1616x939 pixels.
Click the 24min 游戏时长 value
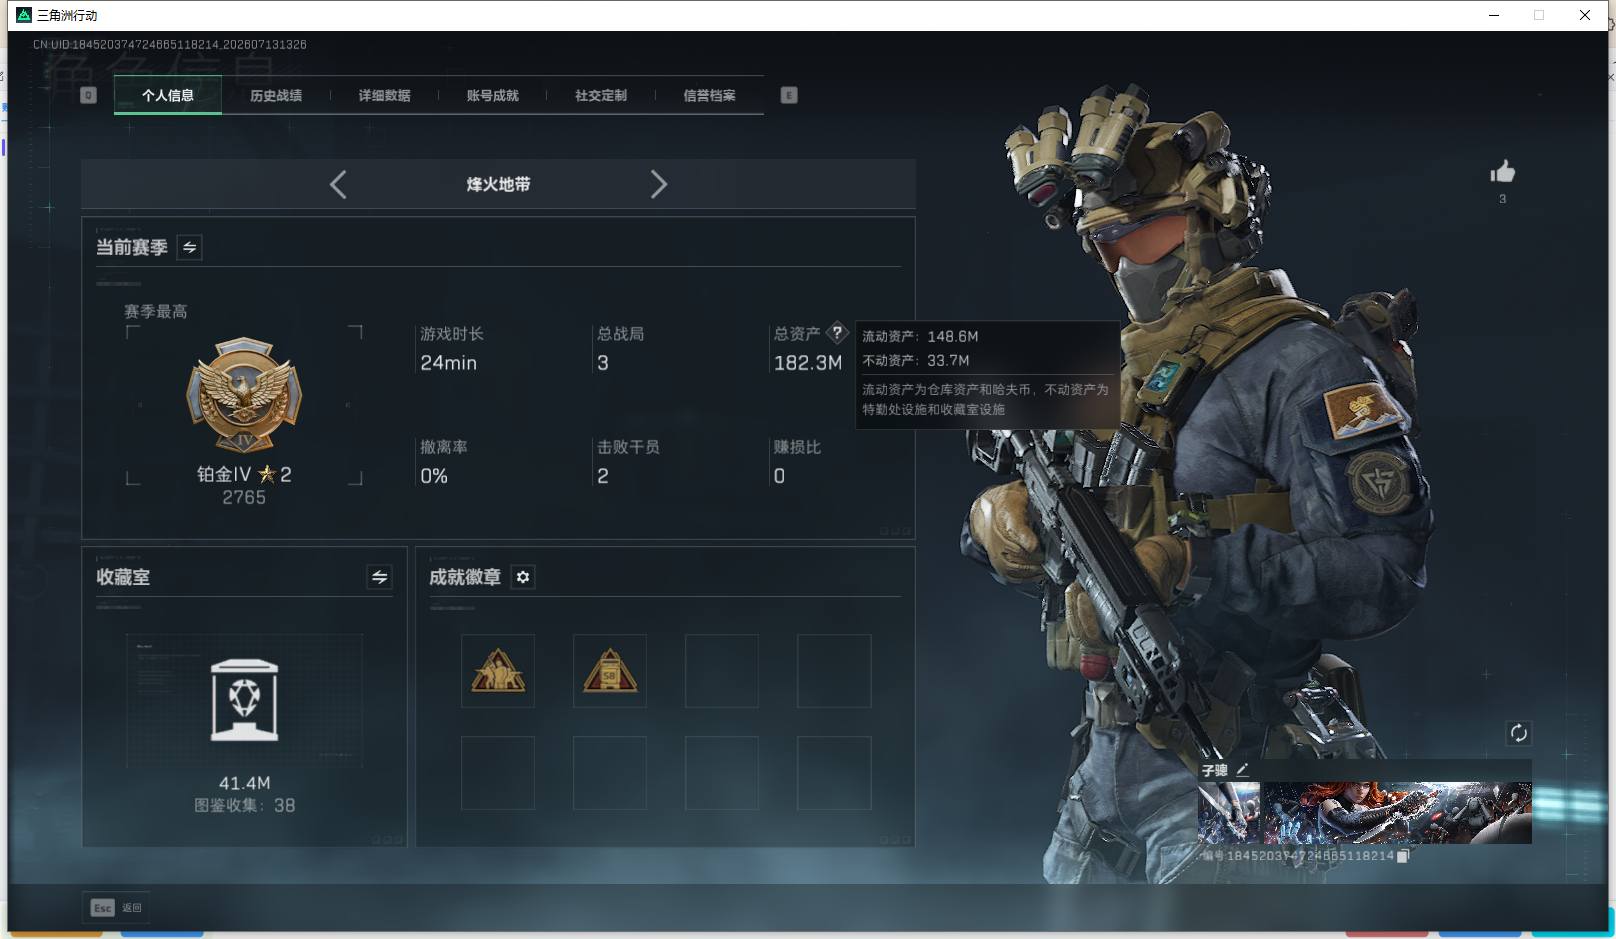(x=448, y=363)
